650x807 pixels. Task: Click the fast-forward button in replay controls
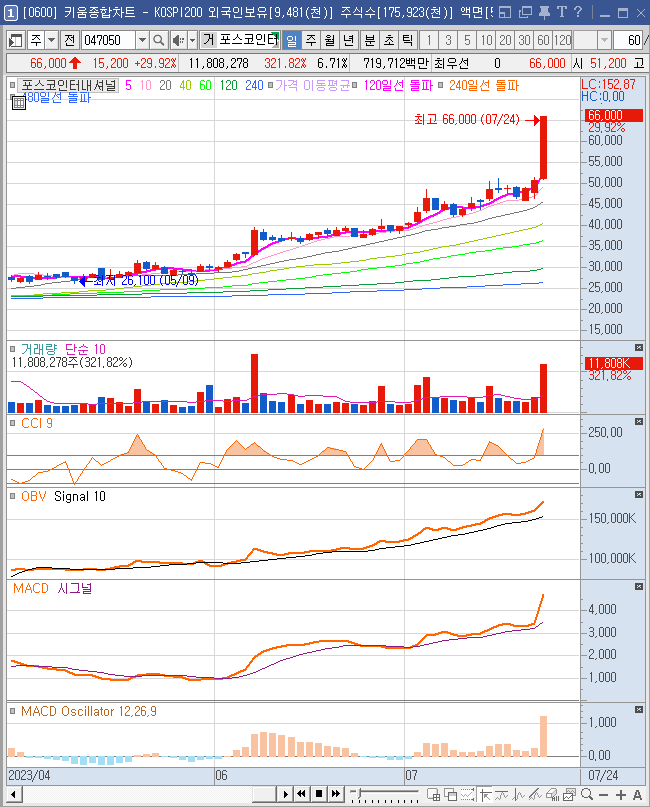pyautogui.click(x=336, y=794)
